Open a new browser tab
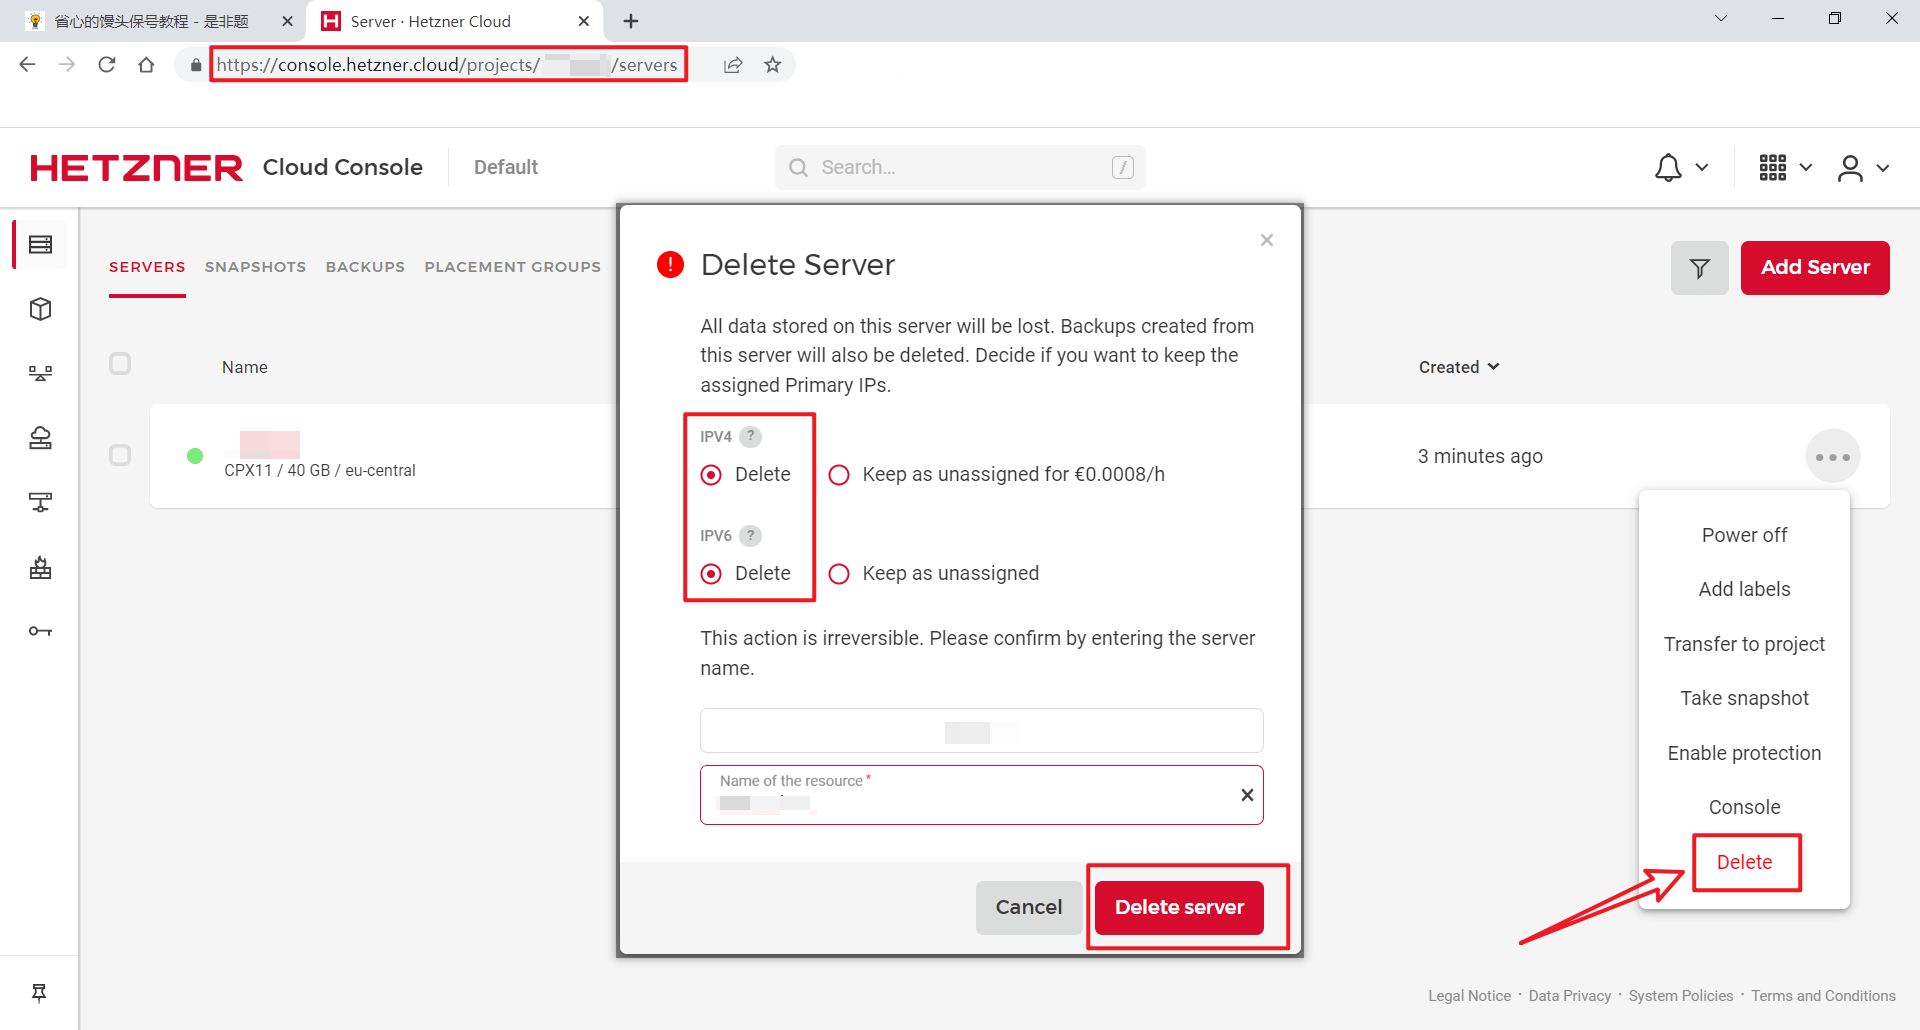This screenshot has width=1920, height=1030. [x=631, y=21]
